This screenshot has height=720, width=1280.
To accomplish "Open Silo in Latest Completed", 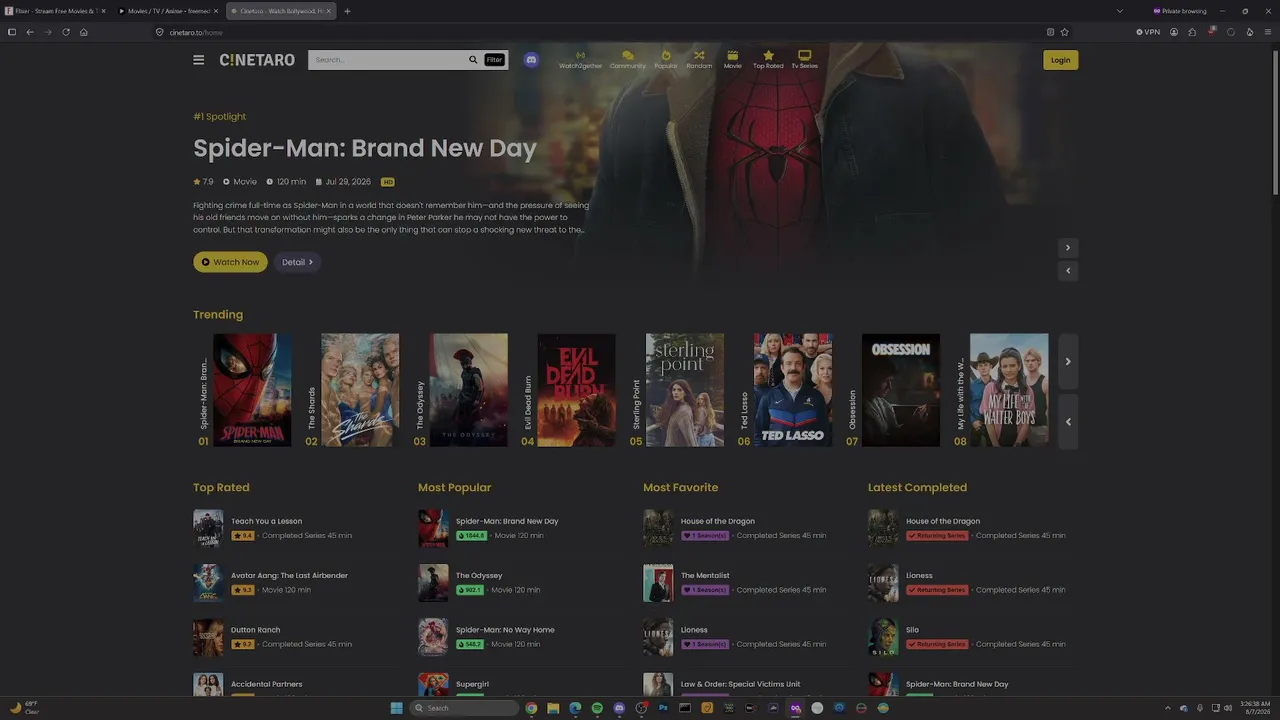I will [x=912, y=630].
